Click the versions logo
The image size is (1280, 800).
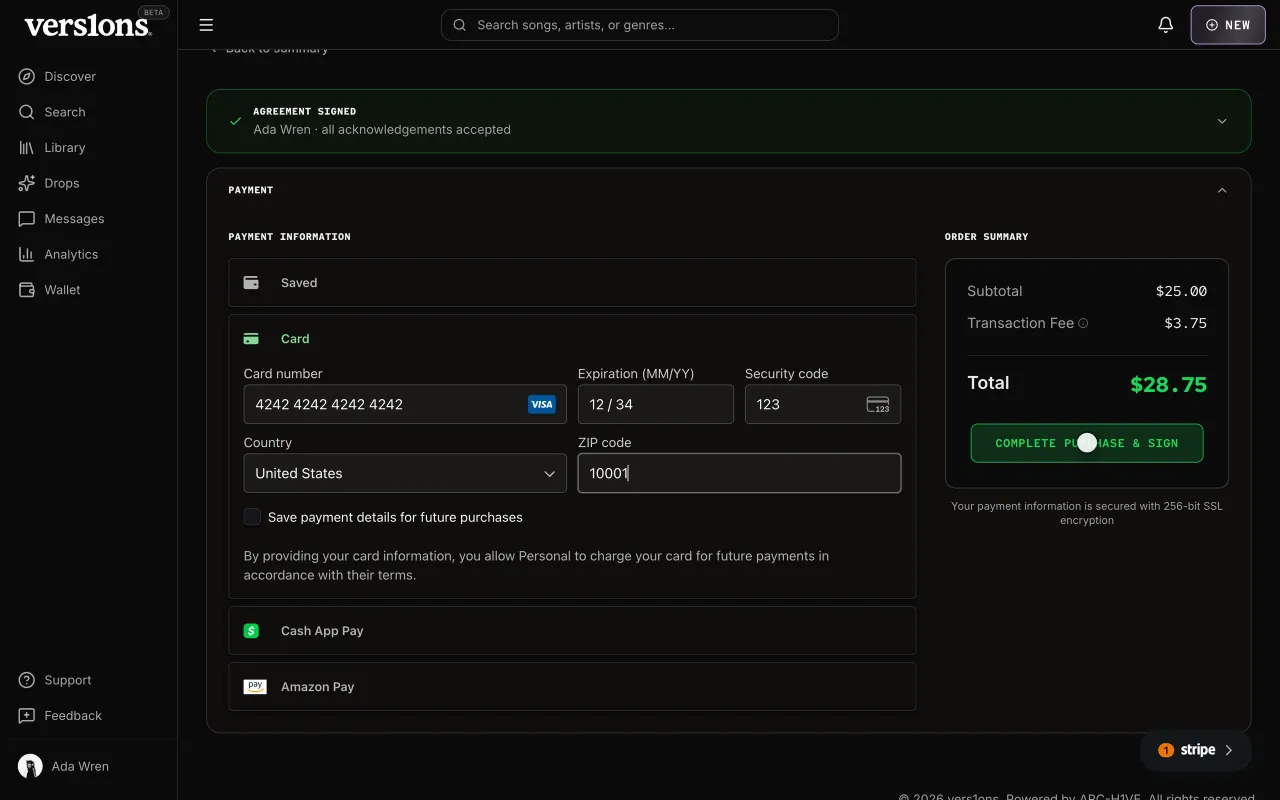point(88,26)
